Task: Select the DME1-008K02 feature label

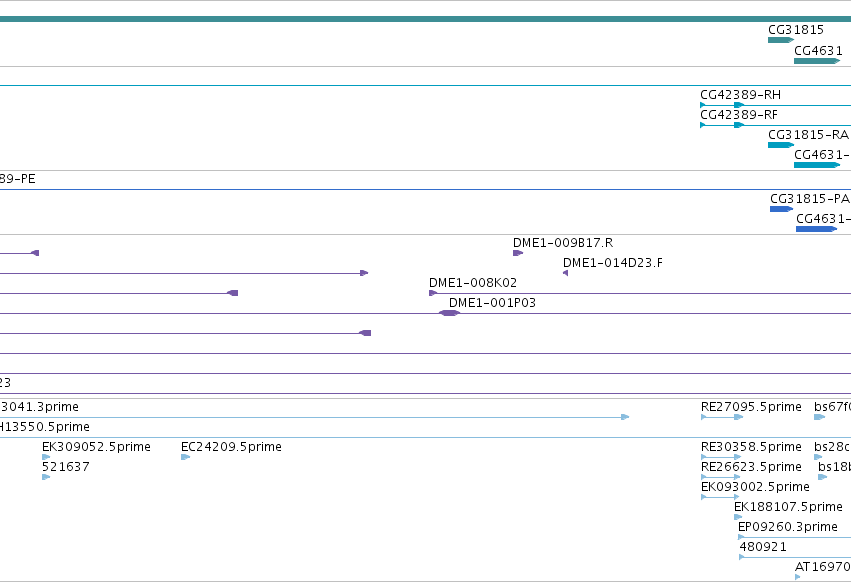Action: [x=473, y=283]
